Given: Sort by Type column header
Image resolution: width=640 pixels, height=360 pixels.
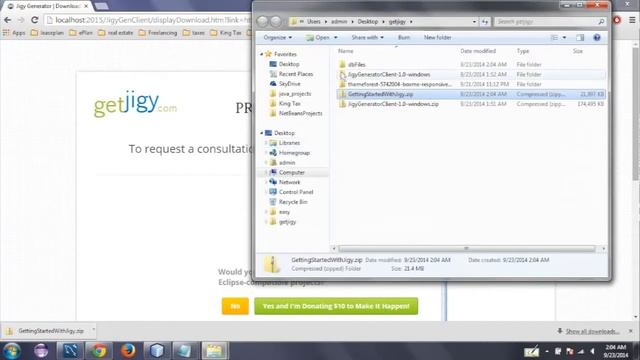Looking at the screenshot, I should (523, 51).
